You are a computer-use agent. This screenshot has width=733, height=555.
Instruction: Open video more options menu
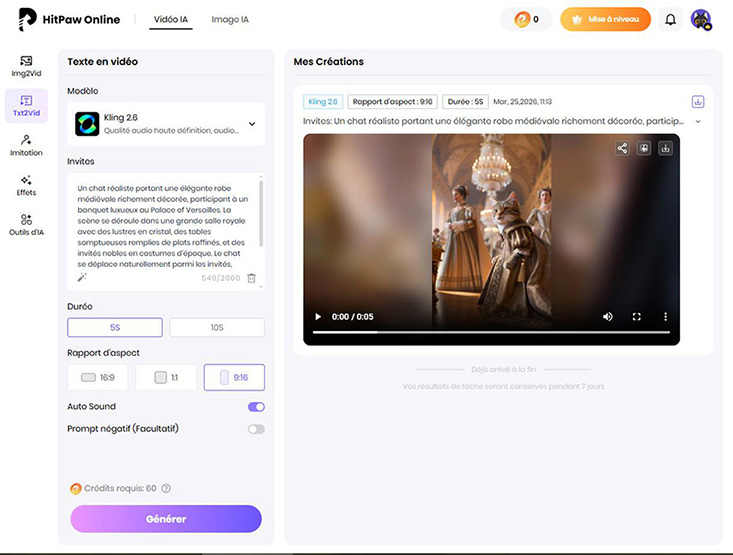pyautogui.click(x=665, y=317)
